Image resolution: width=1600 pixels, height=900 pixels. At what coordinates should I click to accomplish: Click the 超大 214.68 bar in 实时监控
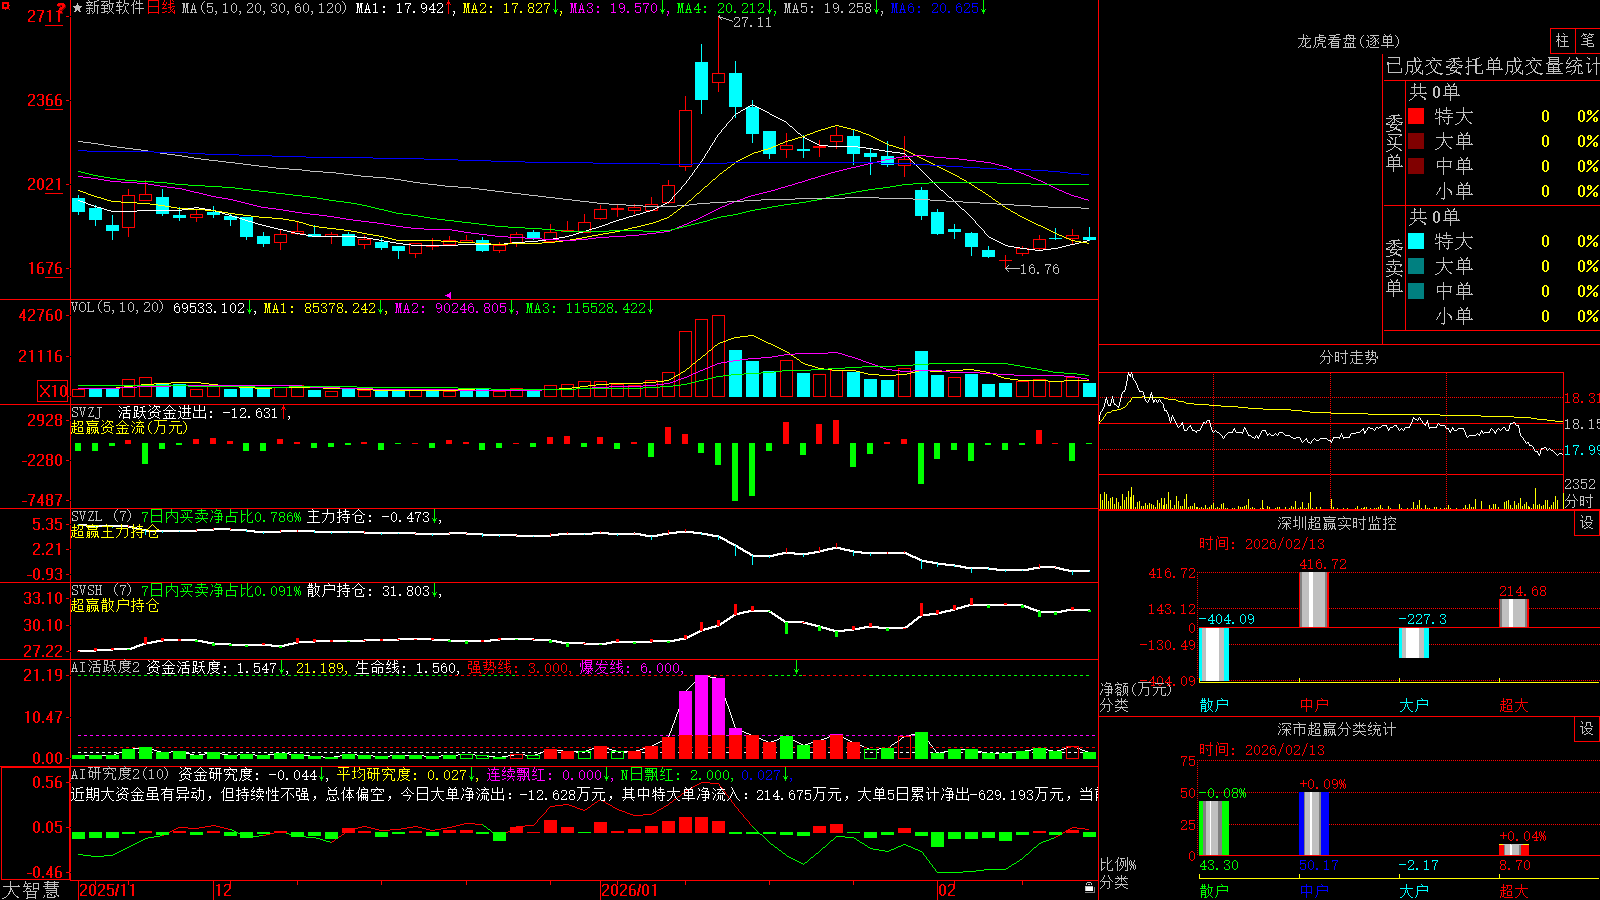pos(1514,613)
